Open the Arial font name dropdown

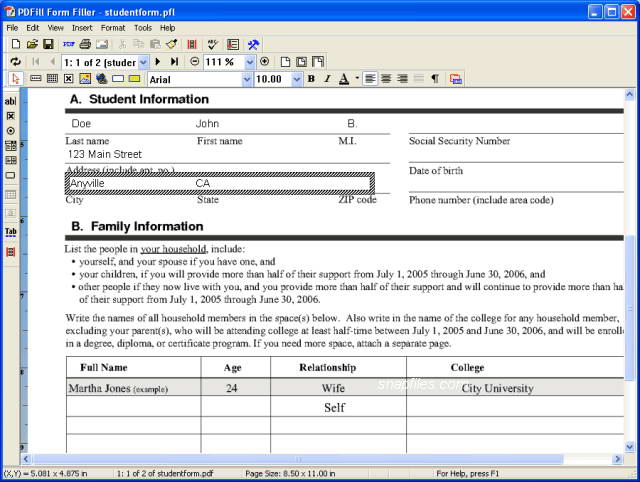(x=247, y=79)
